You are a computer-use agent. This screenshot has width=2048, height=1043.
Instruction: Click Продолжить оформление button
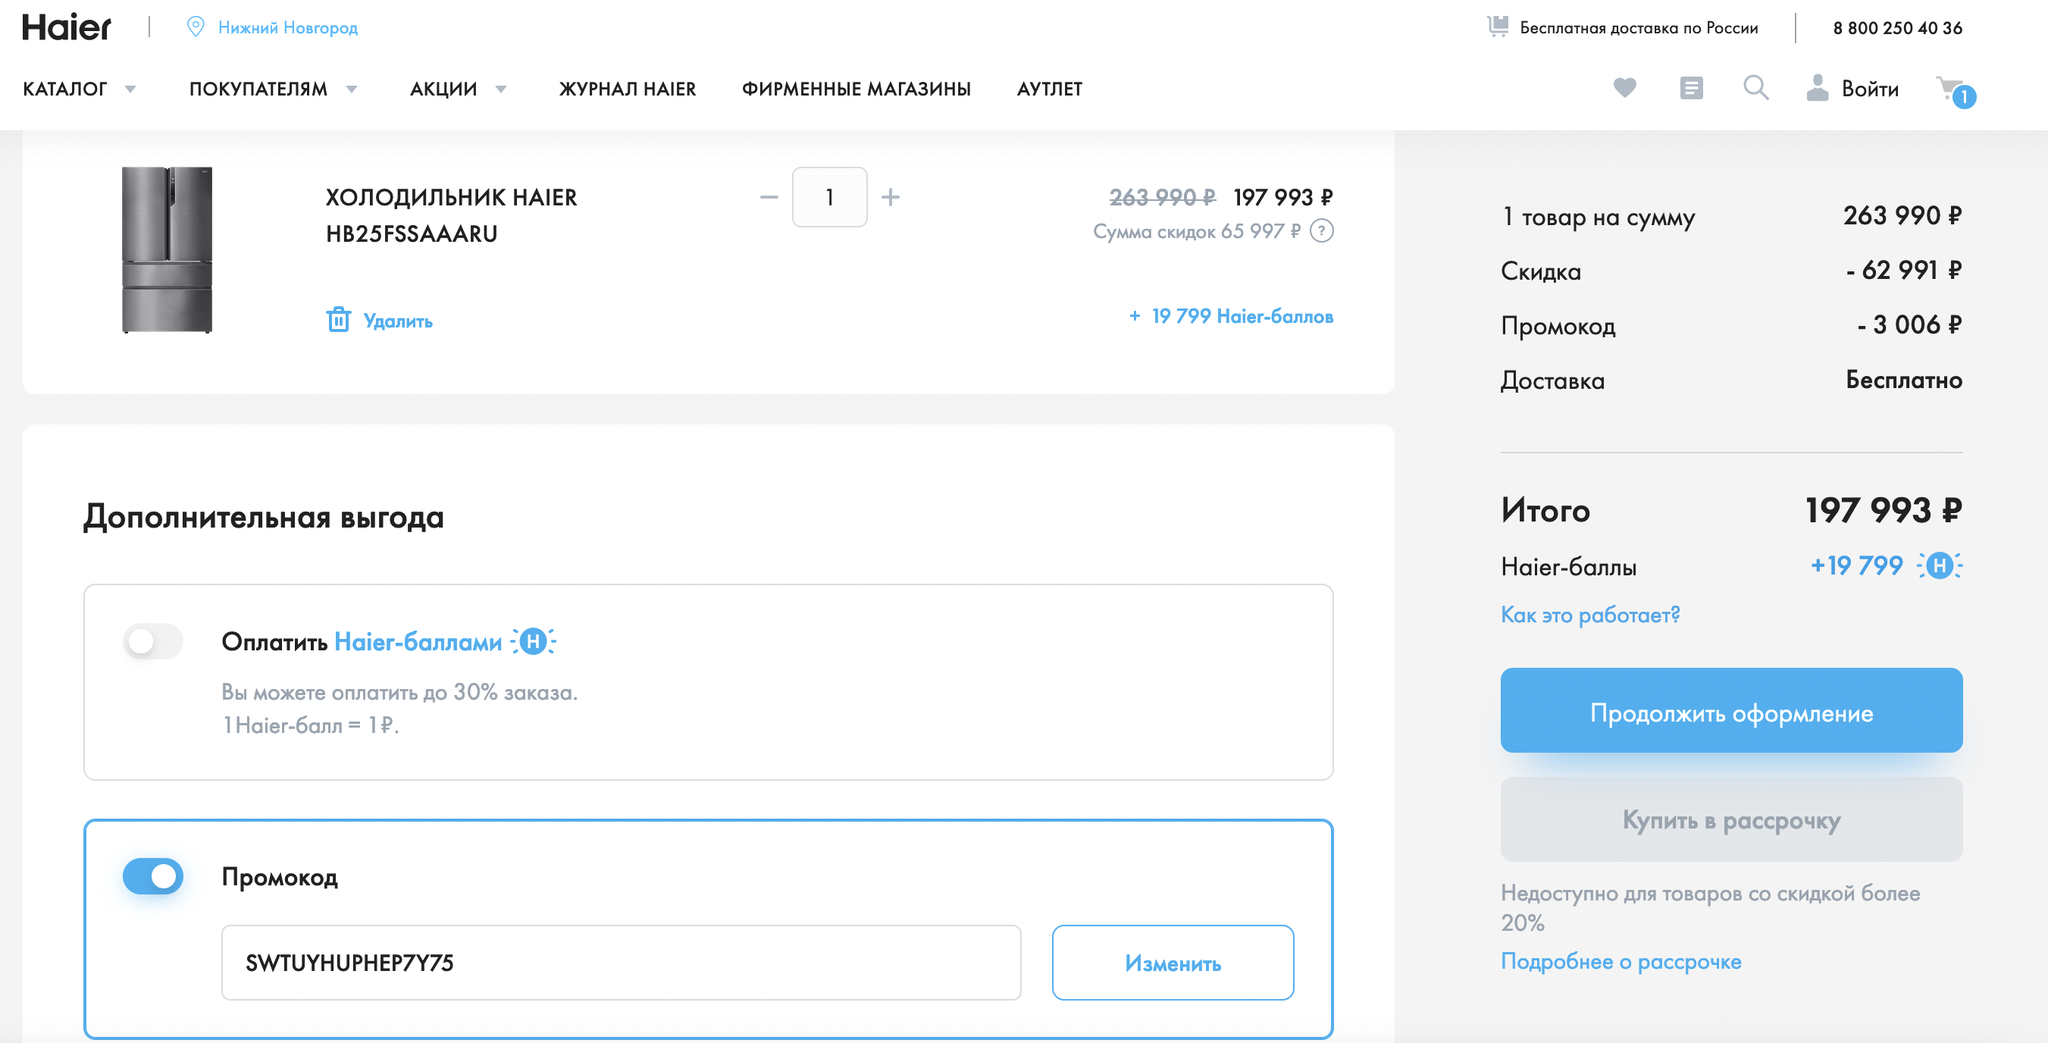click(x=1731, y=710)
